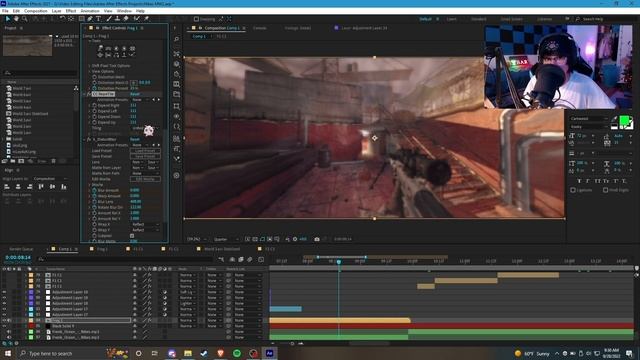
Task: Open the Soft Light blend mode dropdown
Action: click(x=188, y=292)
